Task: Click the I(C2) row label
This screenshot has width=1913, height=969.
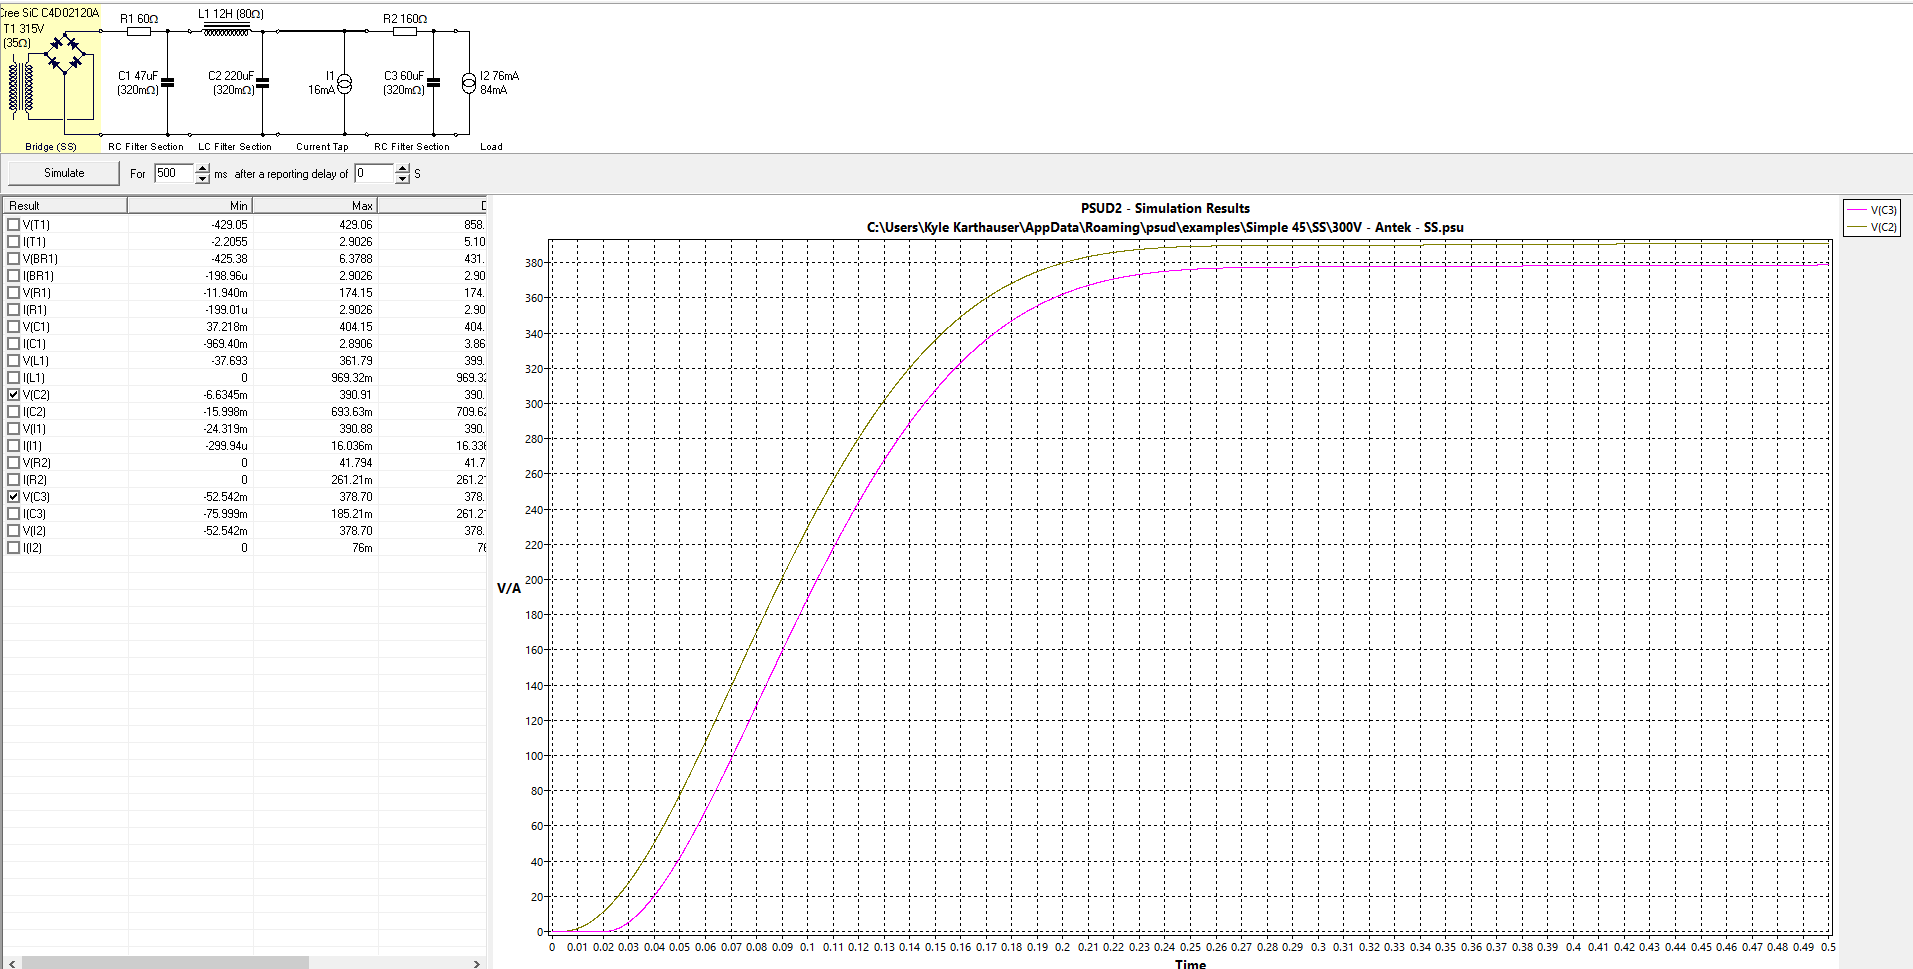Action: tap(35, 412)
